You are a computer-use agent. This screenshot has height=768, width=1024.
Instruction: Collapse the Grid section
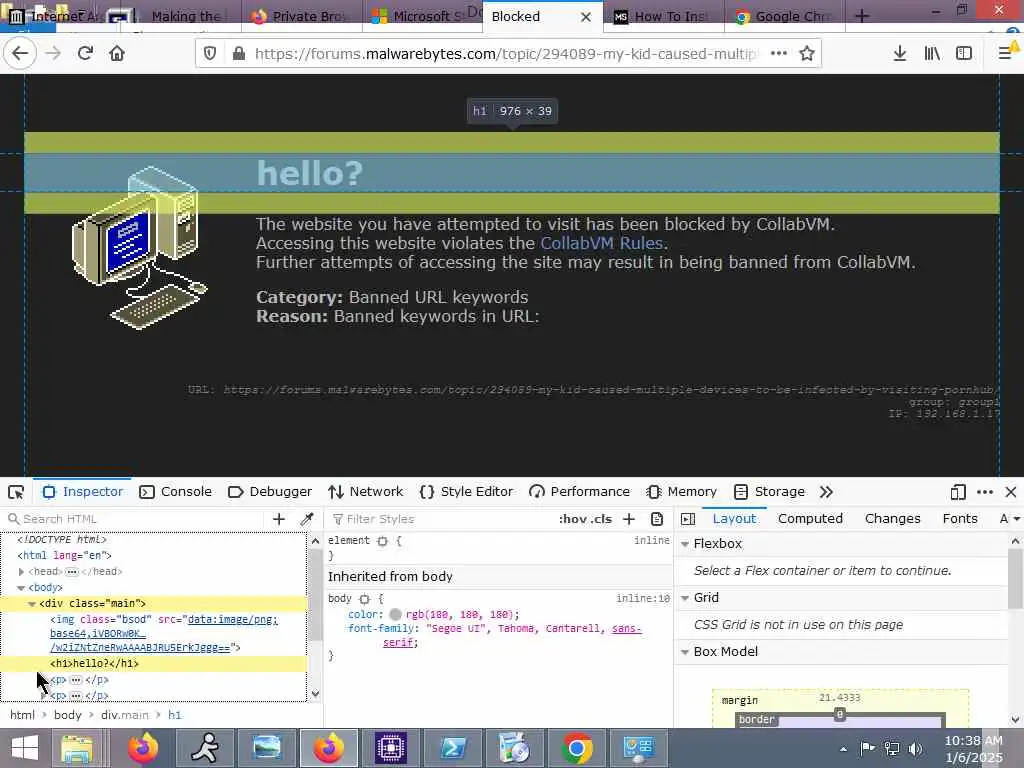point(685,598)
